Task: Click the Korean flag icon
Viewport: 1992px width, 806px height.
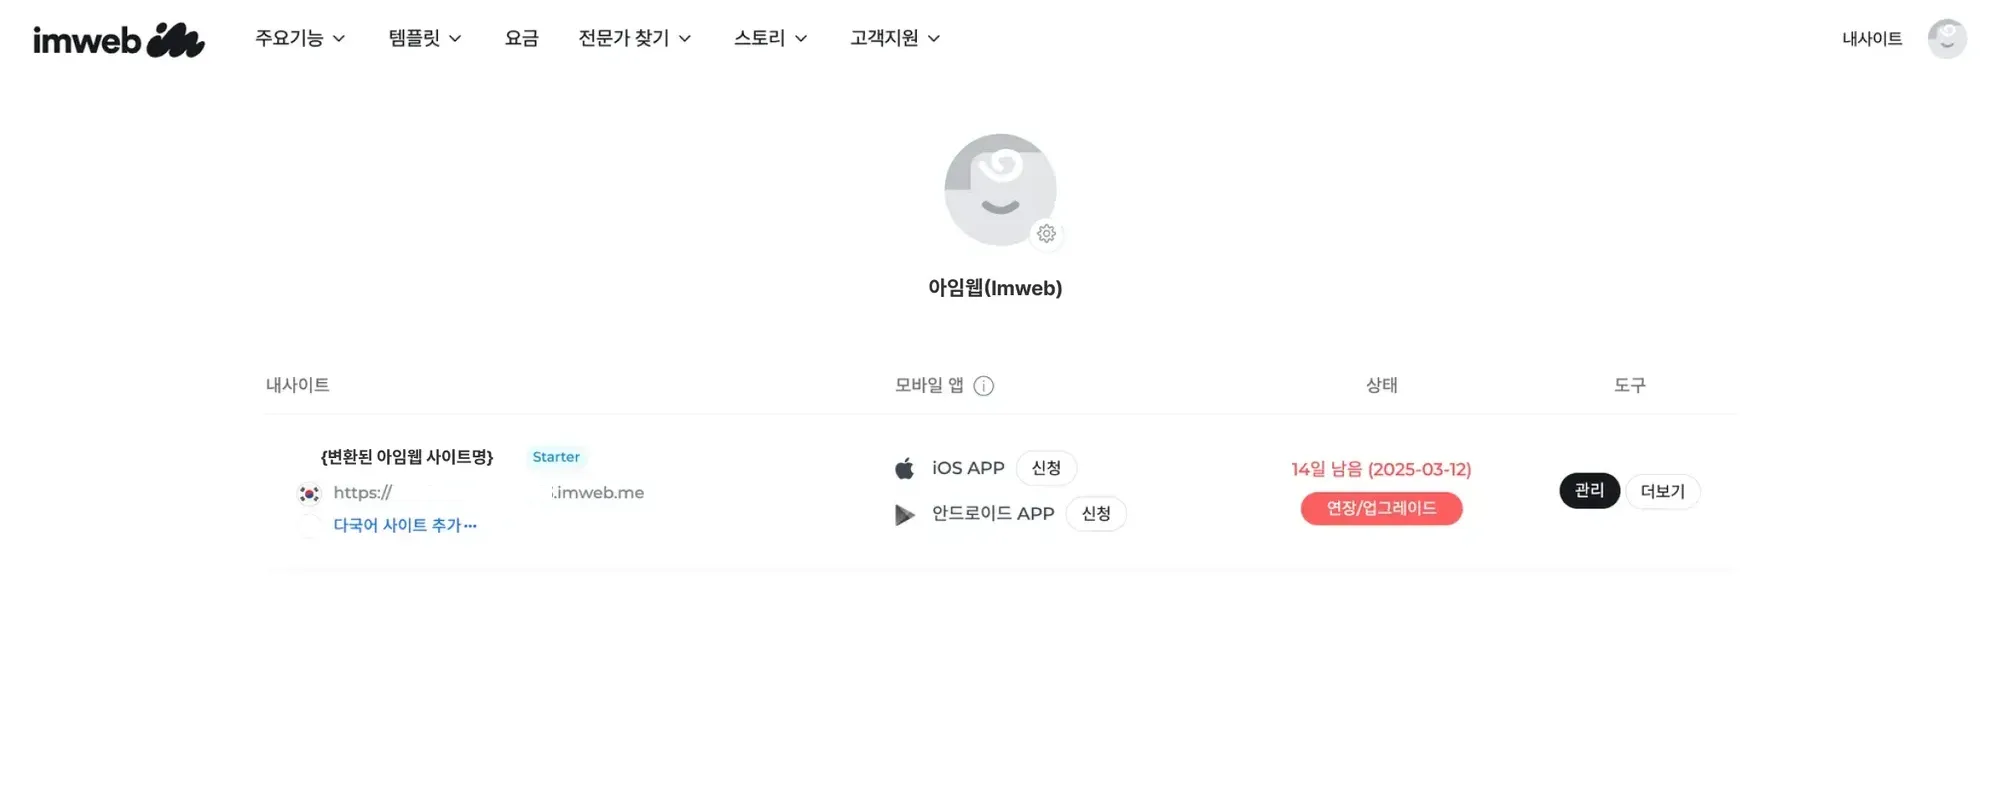Action: [309, 493]
